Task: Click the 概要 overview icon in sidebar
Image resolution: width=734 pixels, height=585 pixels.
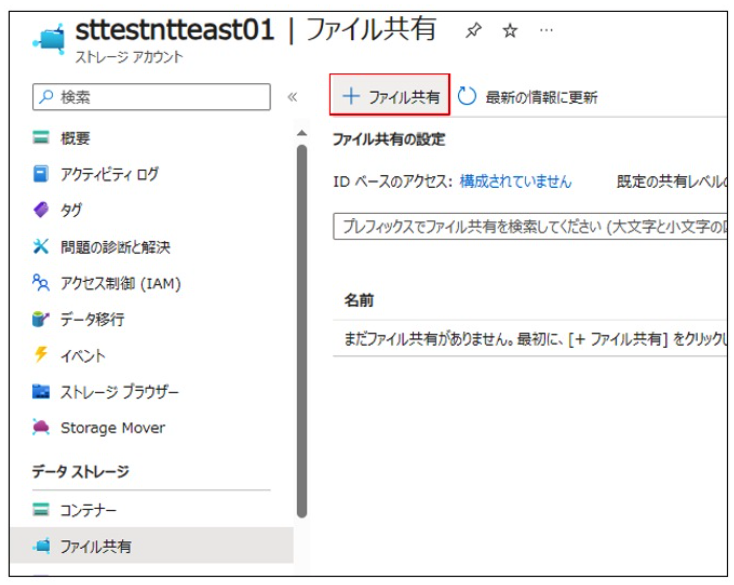Action: 41,138
